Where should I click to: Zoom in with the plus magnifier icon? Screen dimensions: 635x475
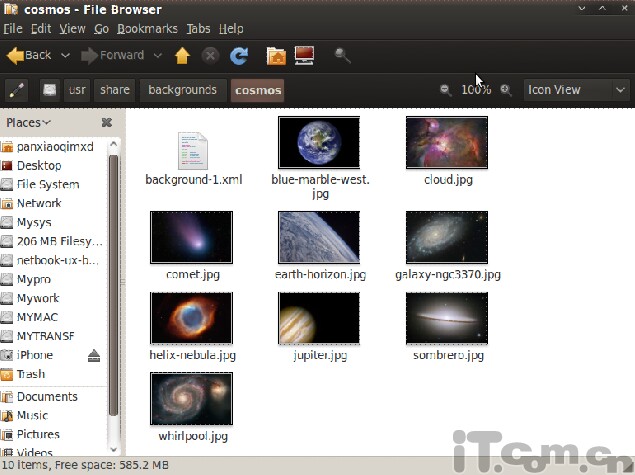pyautogui.click(x=506, y=90)
